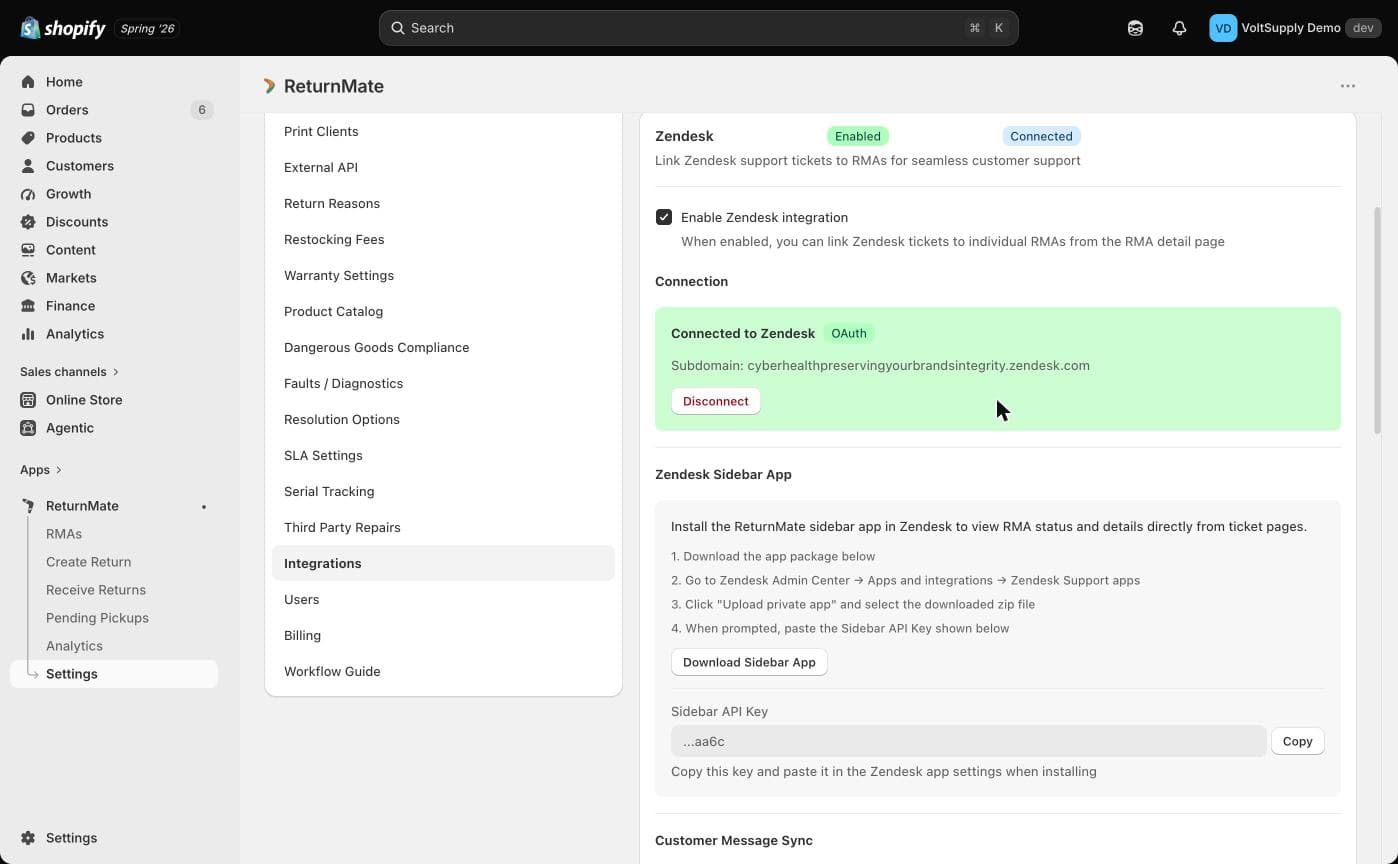Toggle Enable Zendesk integration checkbox

(x=664, y=217)
